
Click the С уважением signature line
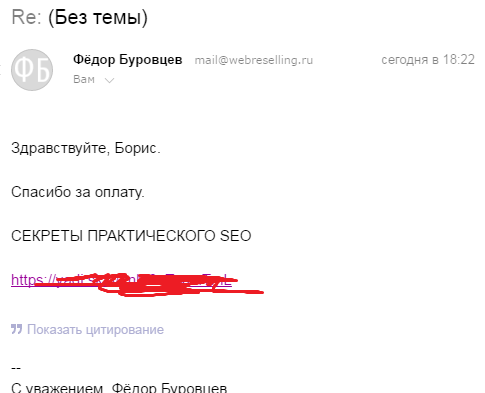click(x=119, y=388)
